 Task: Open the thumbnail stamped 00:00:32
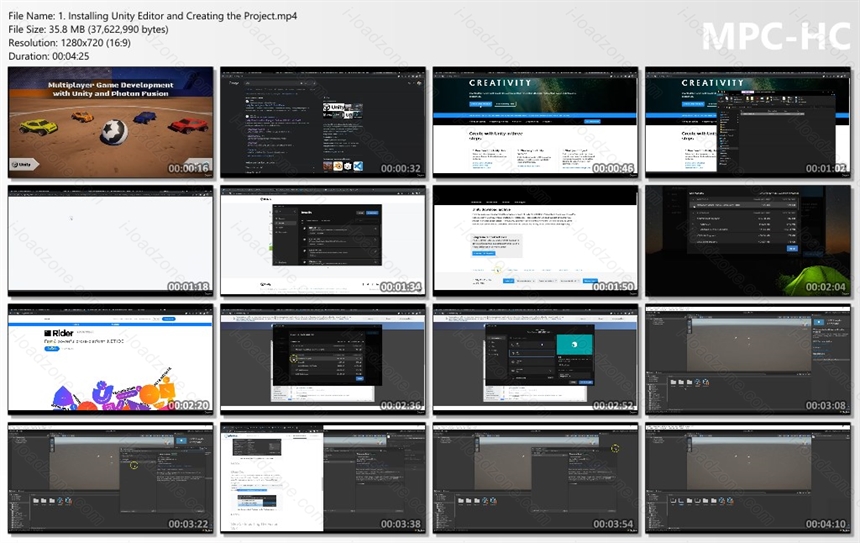click(322, 122)
